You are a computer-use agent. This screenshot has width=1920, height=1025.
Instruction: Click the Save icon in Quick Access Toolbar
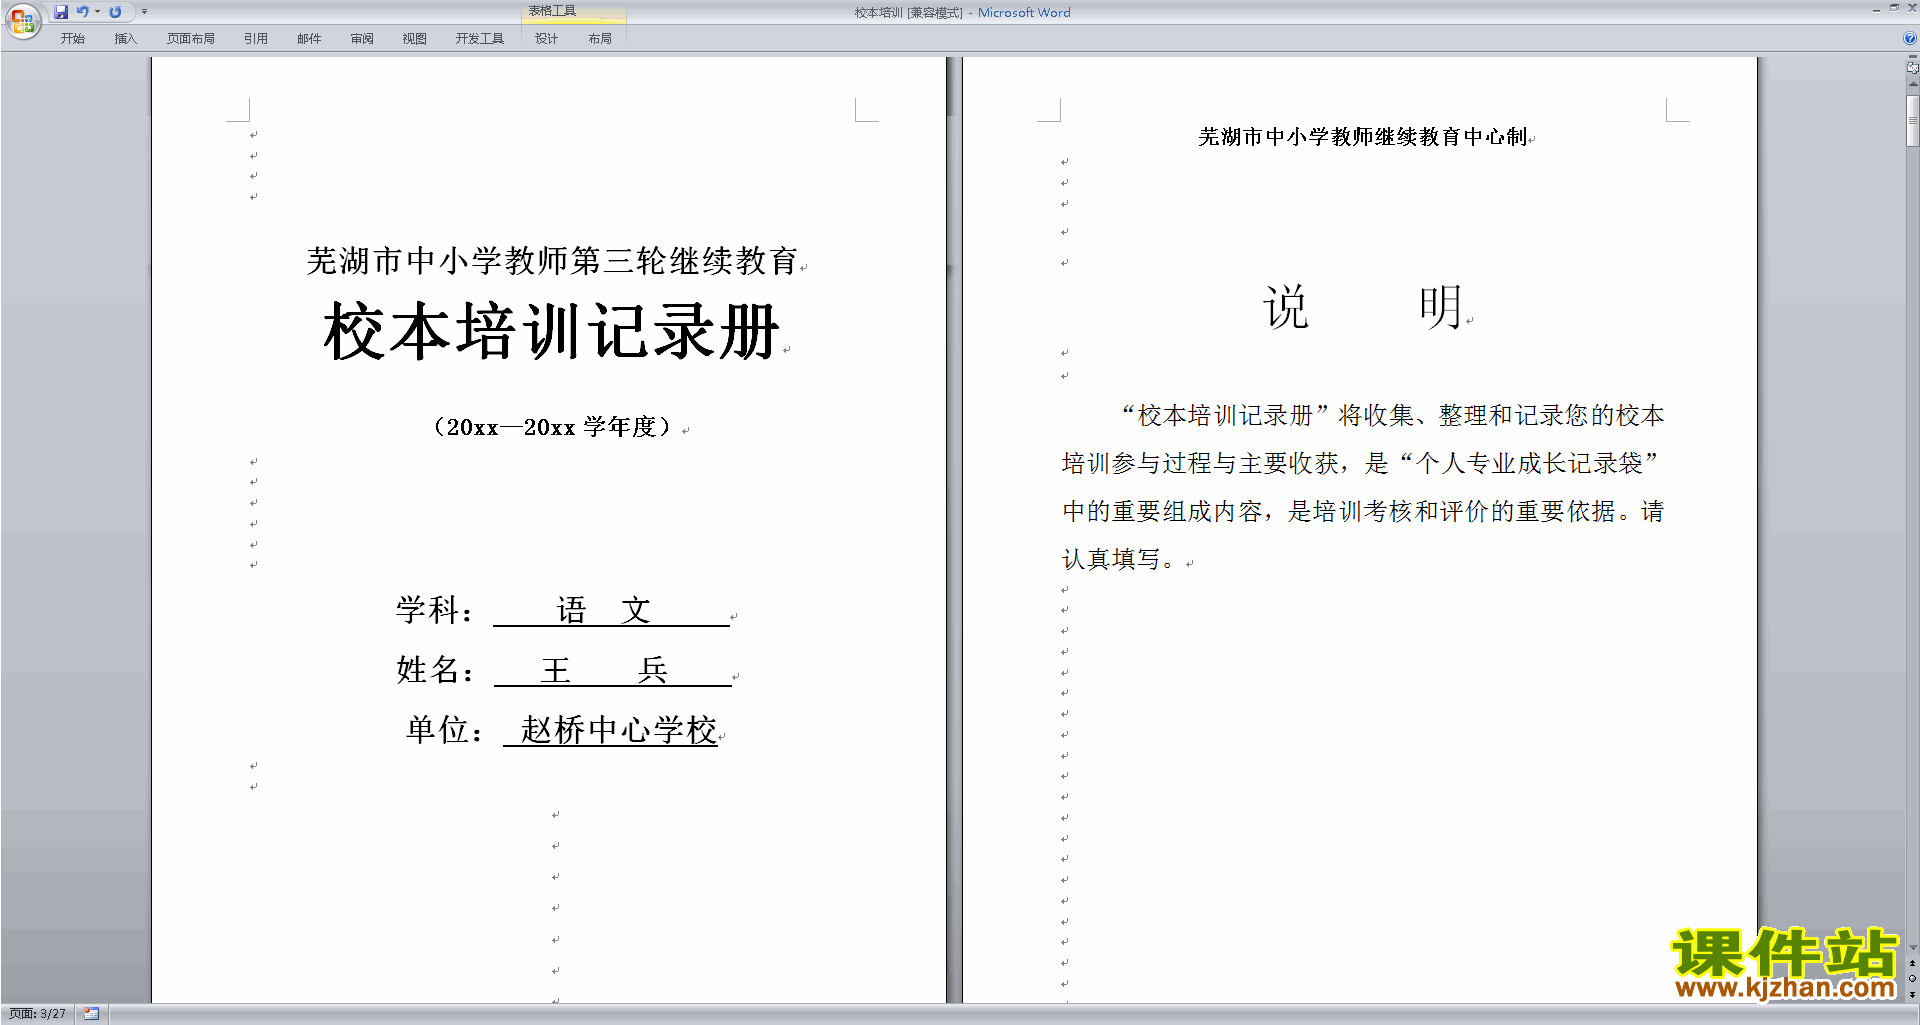click(x=61, y=12)
